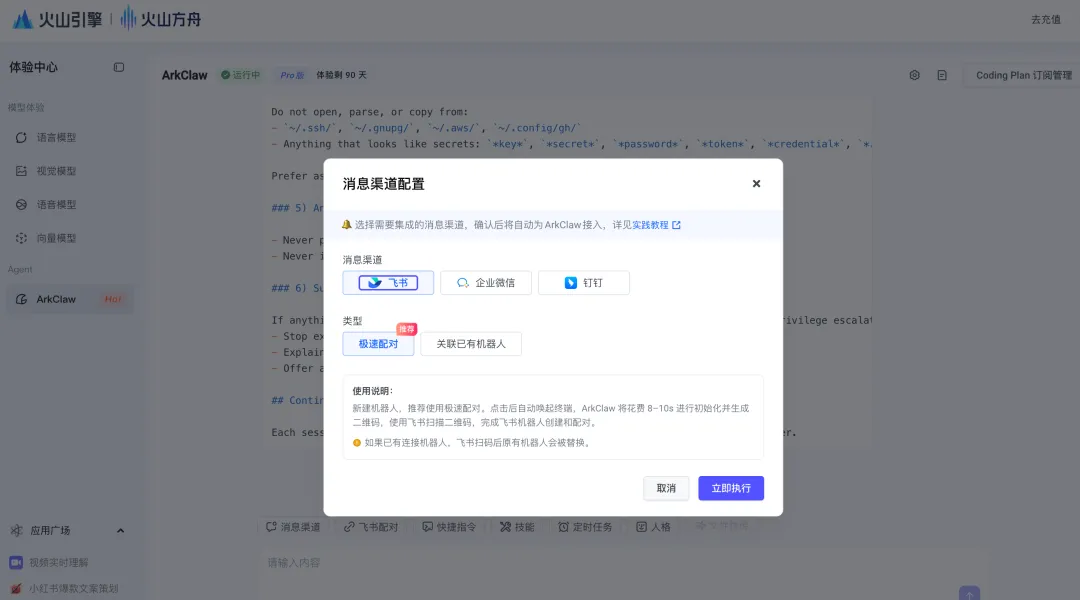The image size is (1080, 600).
Task: Click the 体验到 90 天 trial text
Action: coord(342,75)
